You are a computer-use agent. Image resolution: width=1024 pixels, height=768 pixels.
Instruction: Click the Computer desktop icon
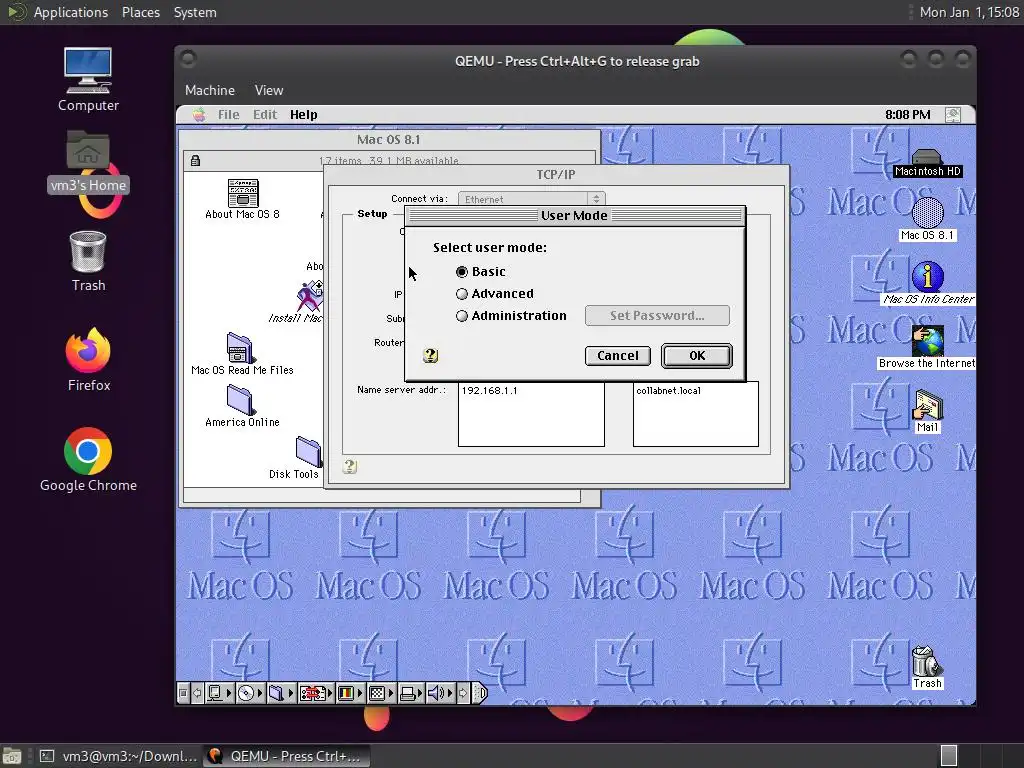pyautogui.click(x=88, y=80)
